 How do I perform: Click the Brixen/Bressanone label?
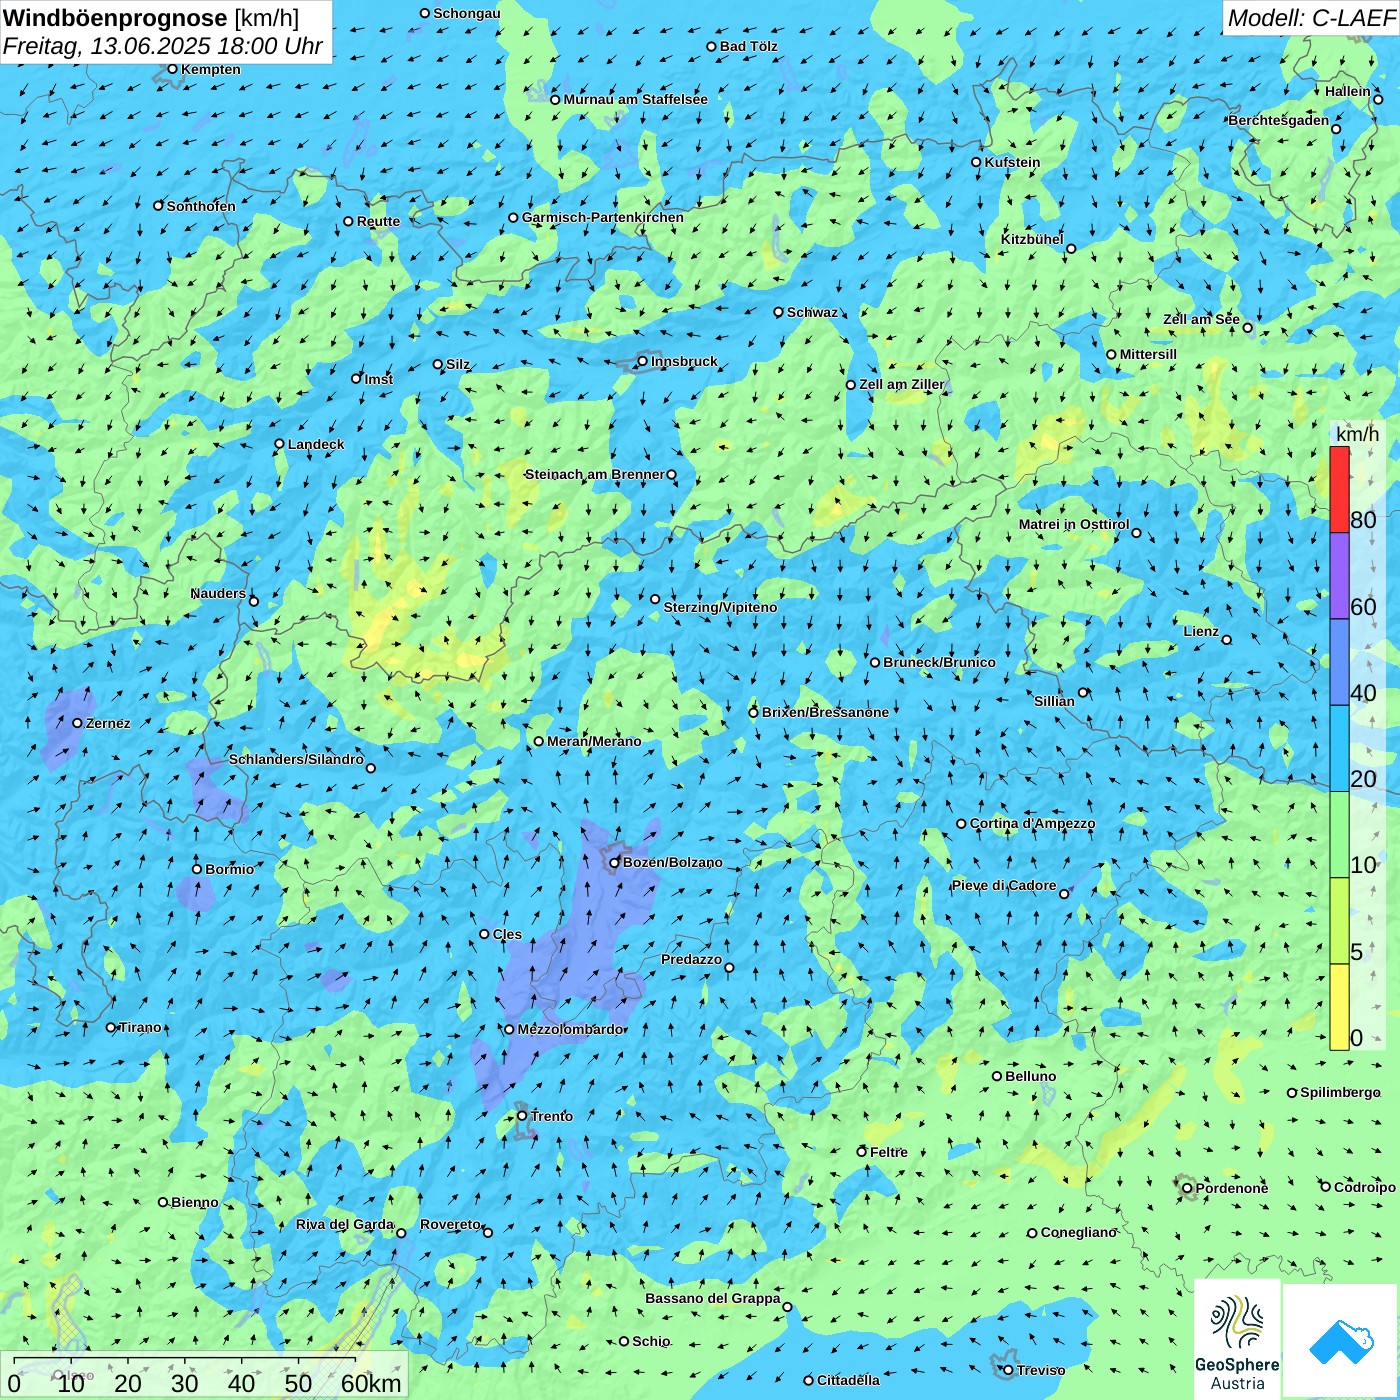click(825, 712)
